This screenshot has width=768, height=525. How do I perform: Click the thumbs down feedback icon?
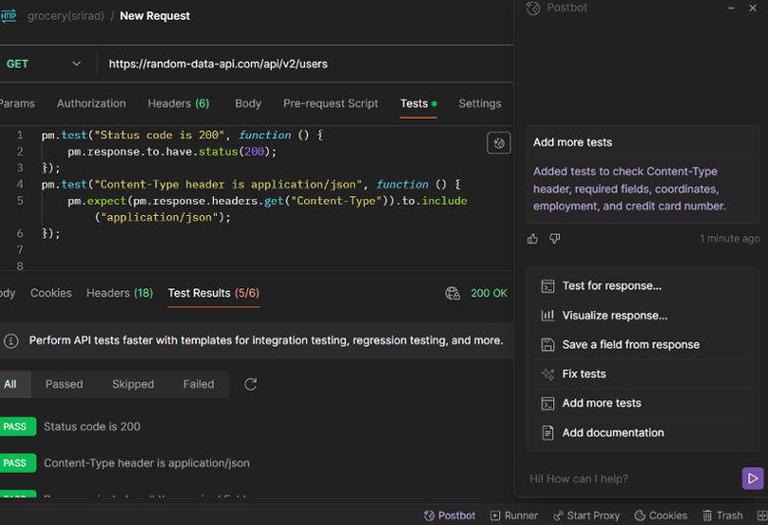(x=555, y=239)
